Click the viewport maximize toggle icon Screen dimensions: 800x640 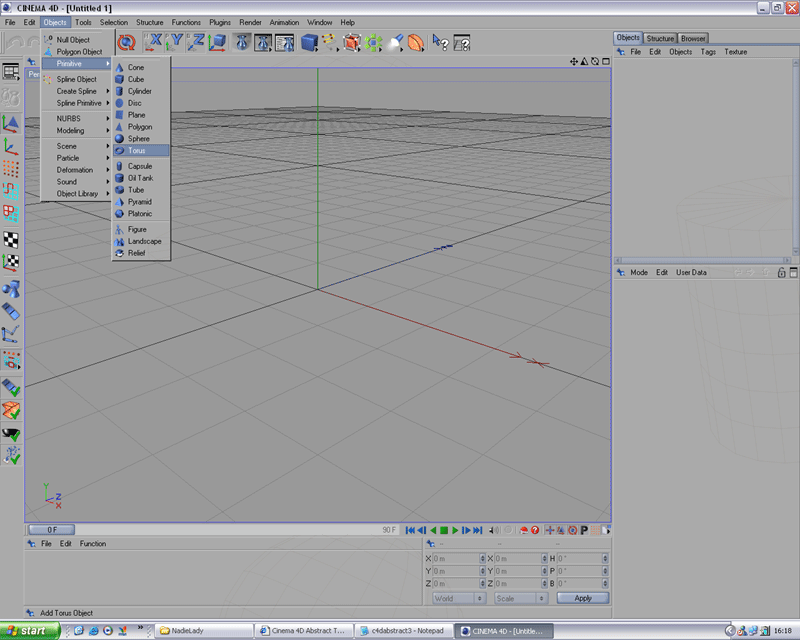click(x=606, y=62)
